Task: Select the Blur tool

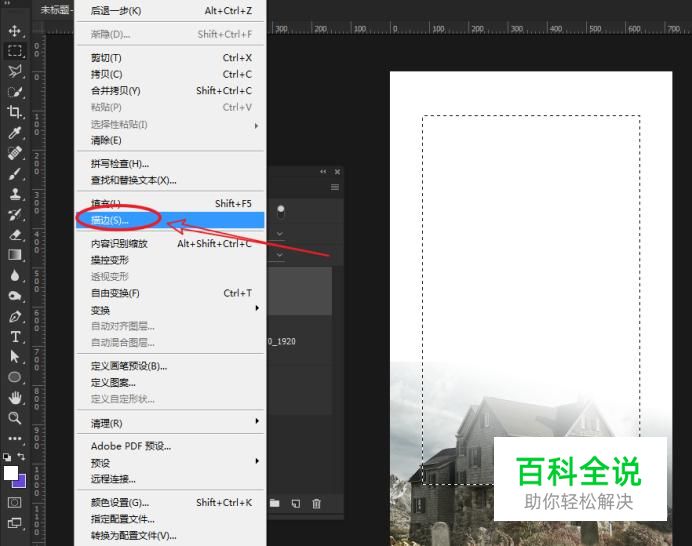Action: [15, 275]
